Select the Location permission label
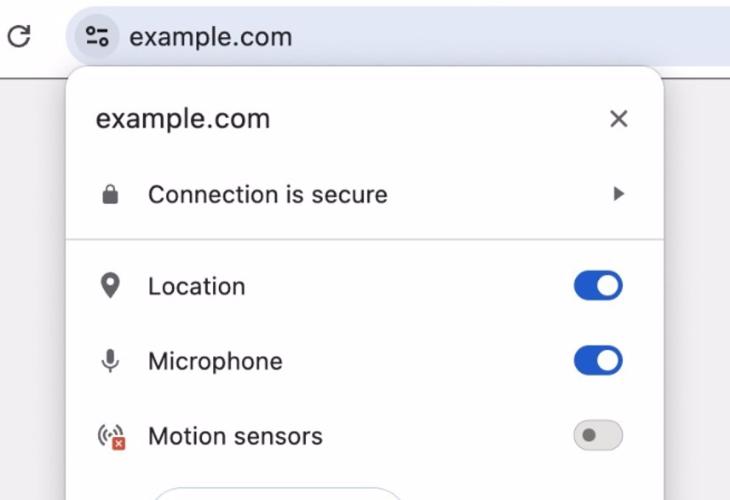Image resolution: width=730 pixels, height=500 pixels. click(196, 287)
